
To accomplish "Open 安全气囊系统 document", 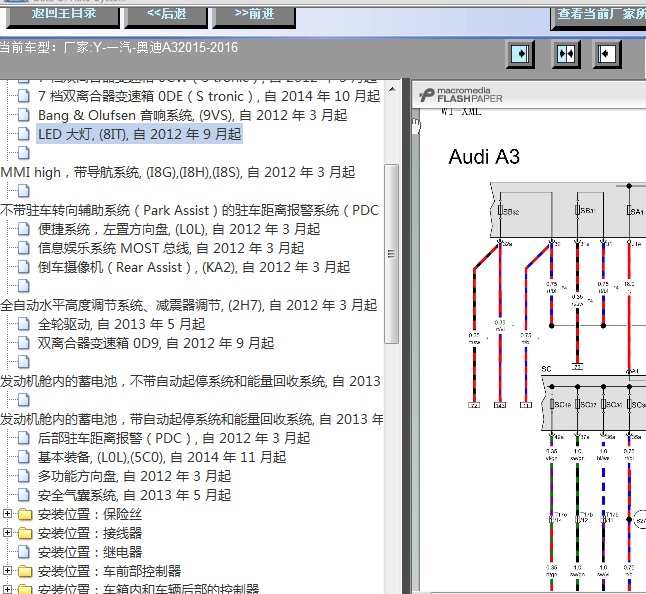I will coord(134,495).
